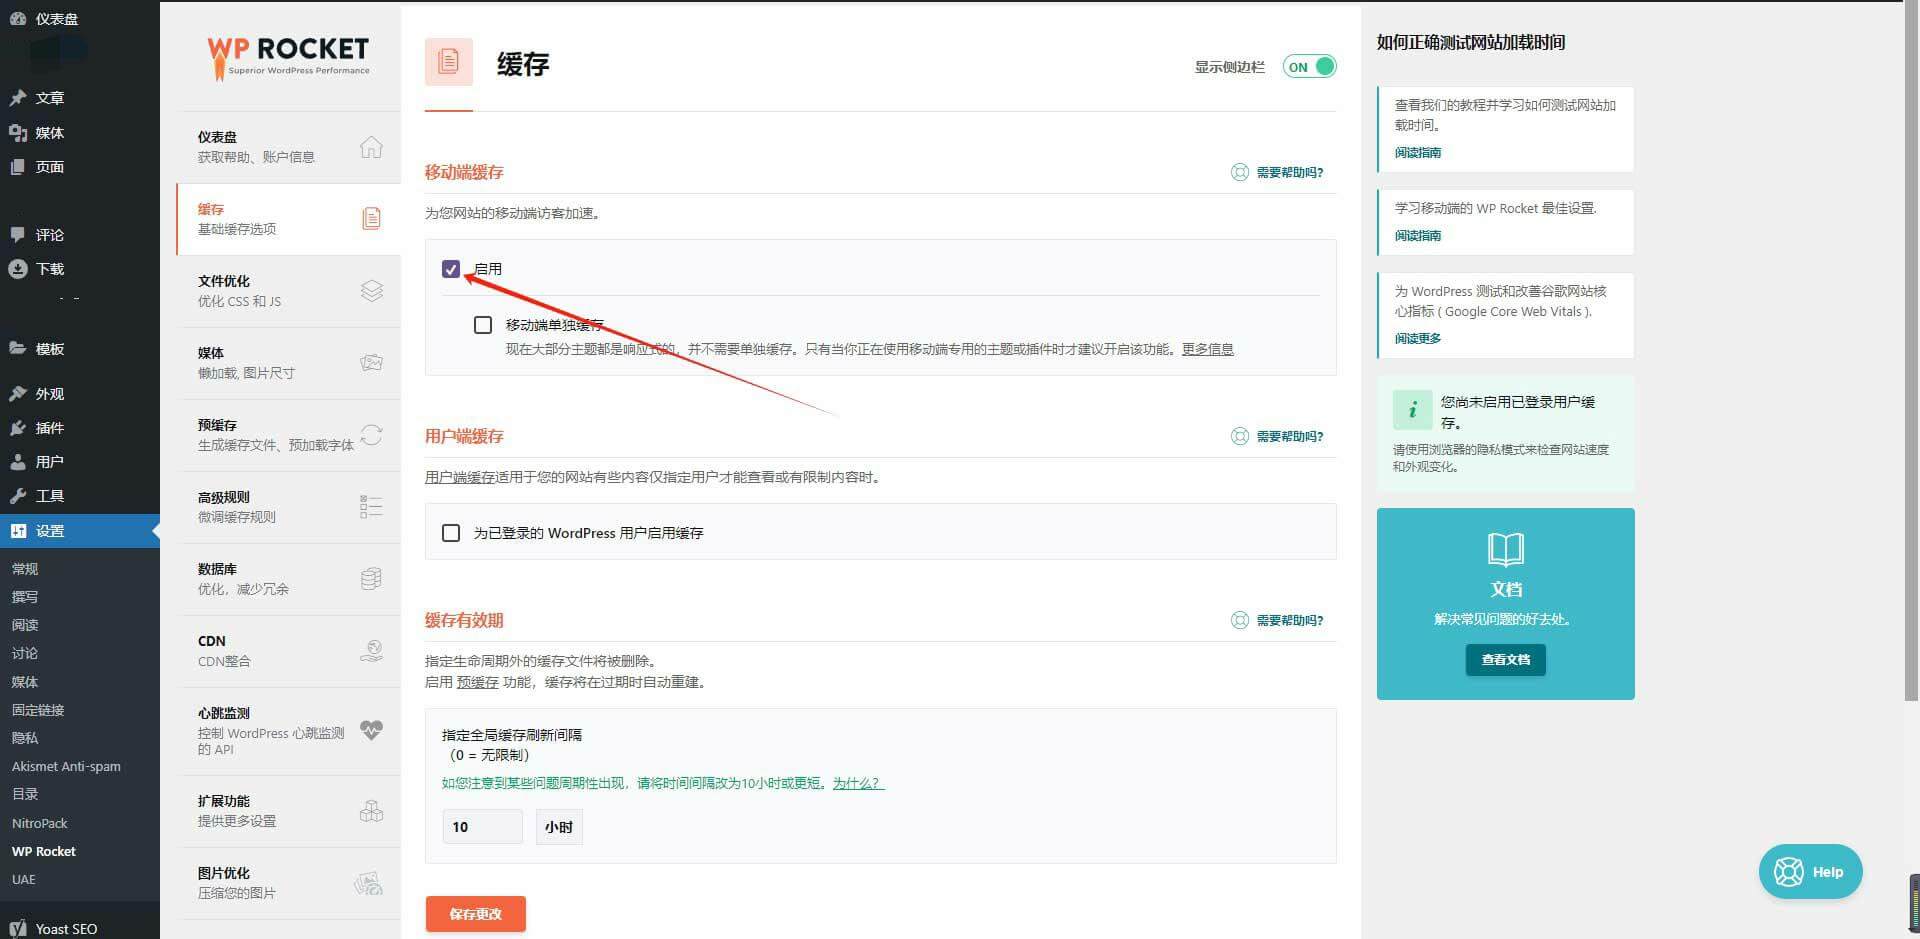
Task: Open the UAE submenu item
Action: point(24,880)
